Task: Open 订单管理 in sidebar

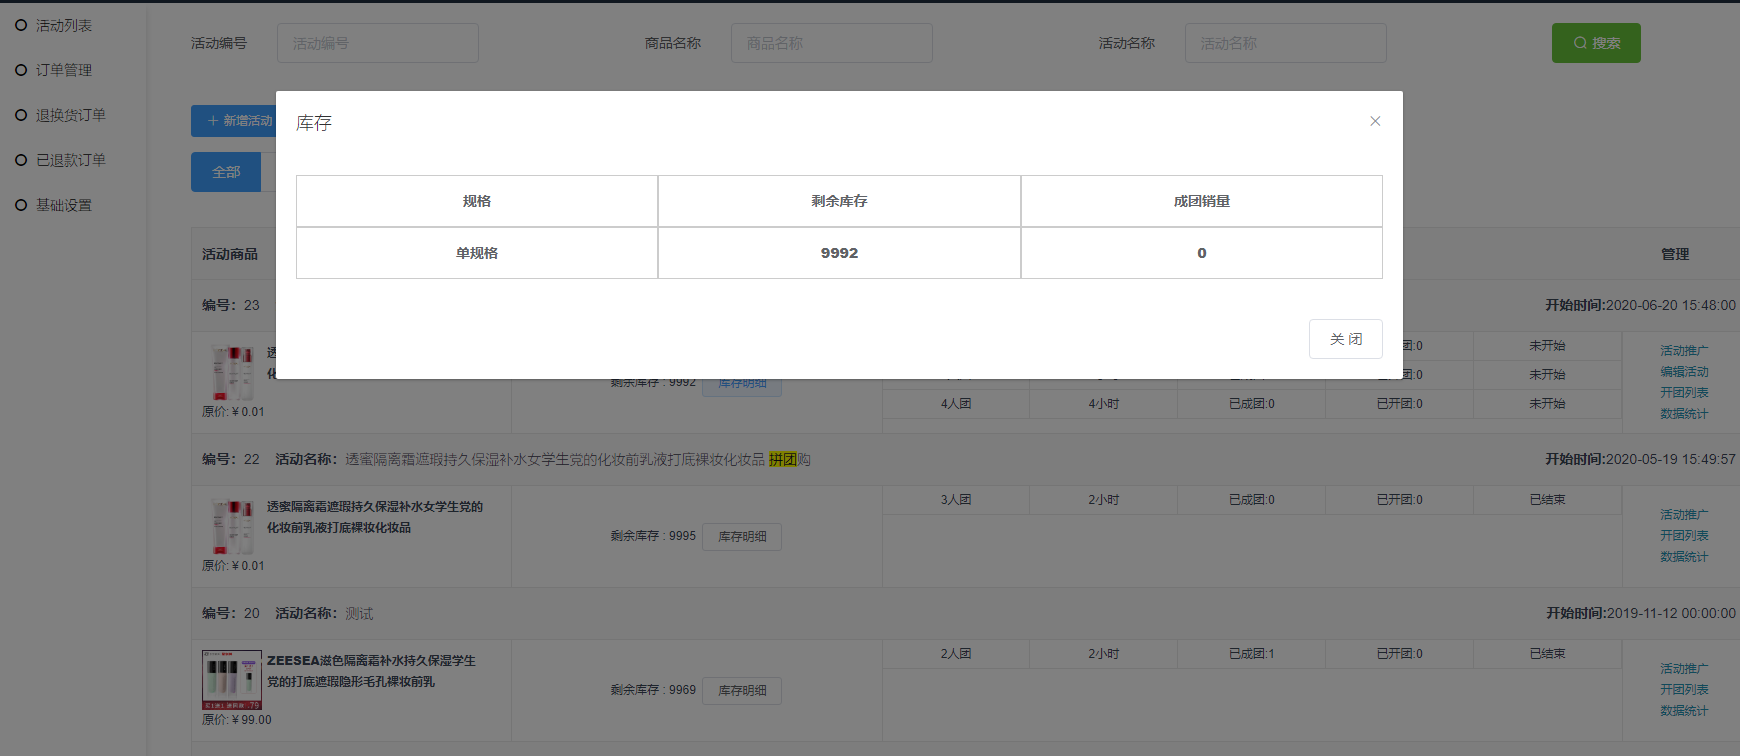Action: pyautogui.click(x=64, y=70)
